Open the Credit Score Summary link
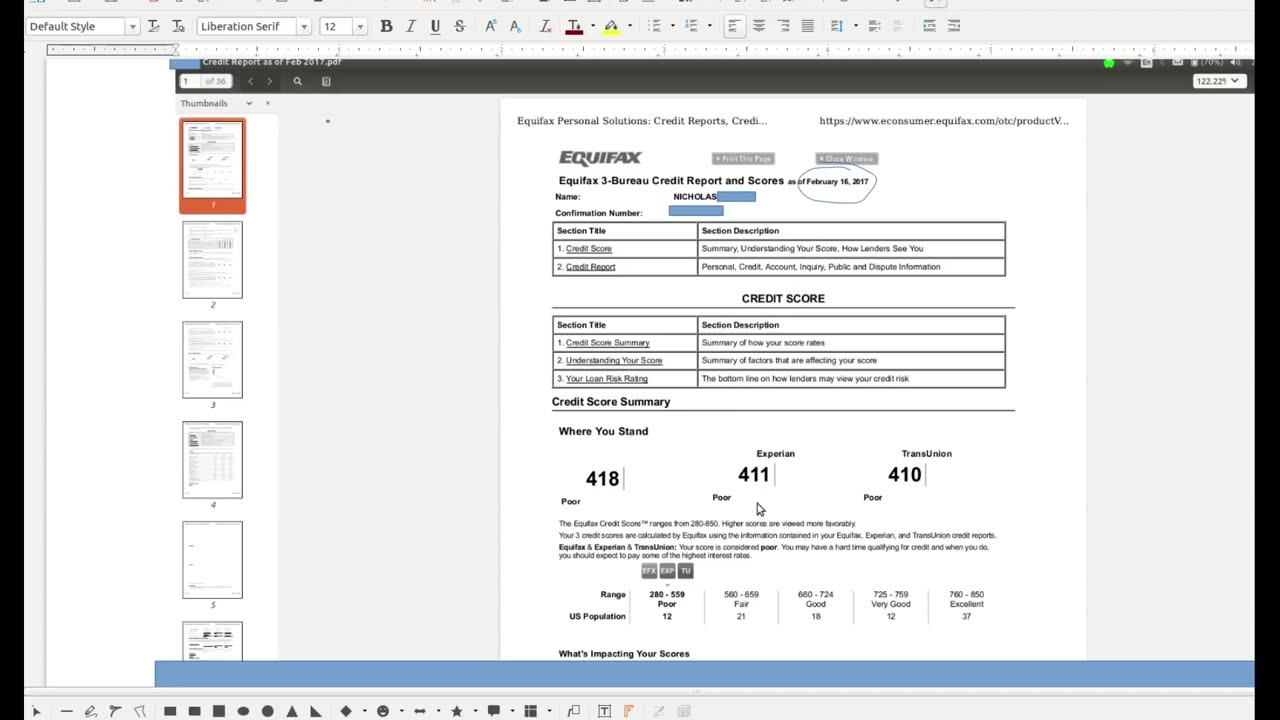The image size is (1280, 720). 608,343
